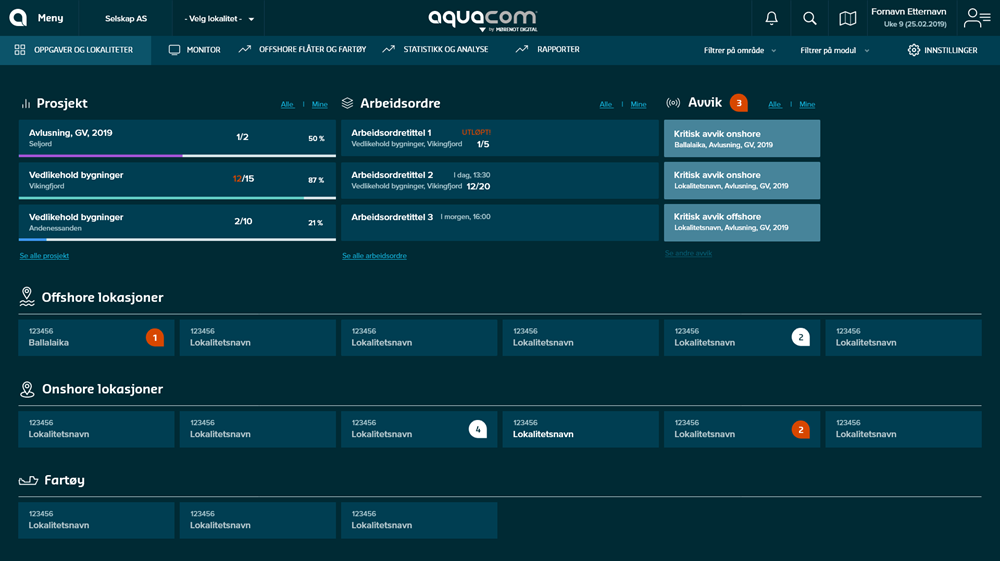Open the map view icon
Image resolution: width=1000 pixels, height=561 pixels.
point(848,18)
